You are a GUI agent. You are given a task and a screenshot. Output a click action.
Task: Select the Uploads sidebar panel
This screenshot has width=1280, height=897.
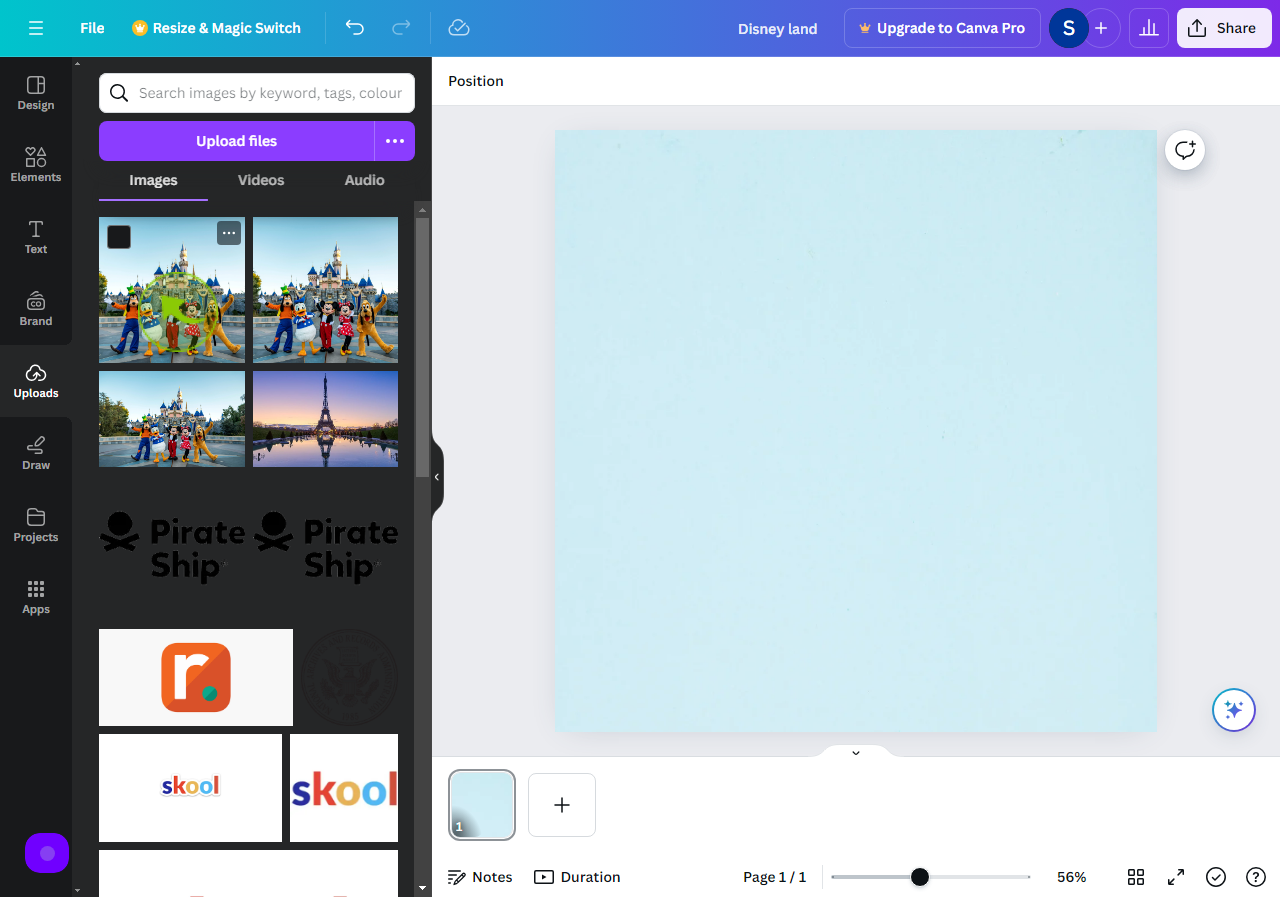click(x=36, y=381)
